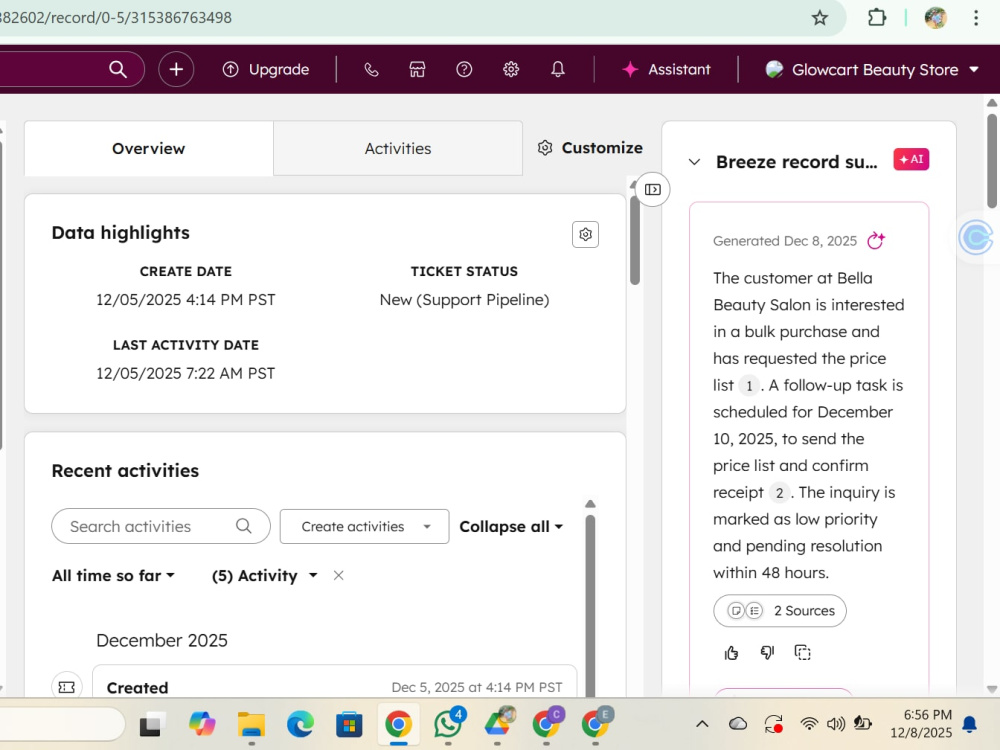This screenshot has height=750, width=1000.
Task: Collapse the right sidebar panel toggle
Action: 652,189
